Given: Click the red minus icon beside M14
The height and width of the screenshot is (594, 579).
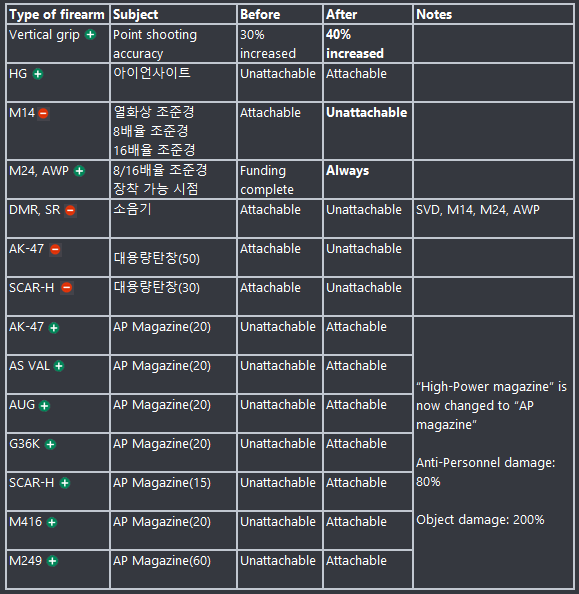Looking at the screenshot, I should [44, 113].
